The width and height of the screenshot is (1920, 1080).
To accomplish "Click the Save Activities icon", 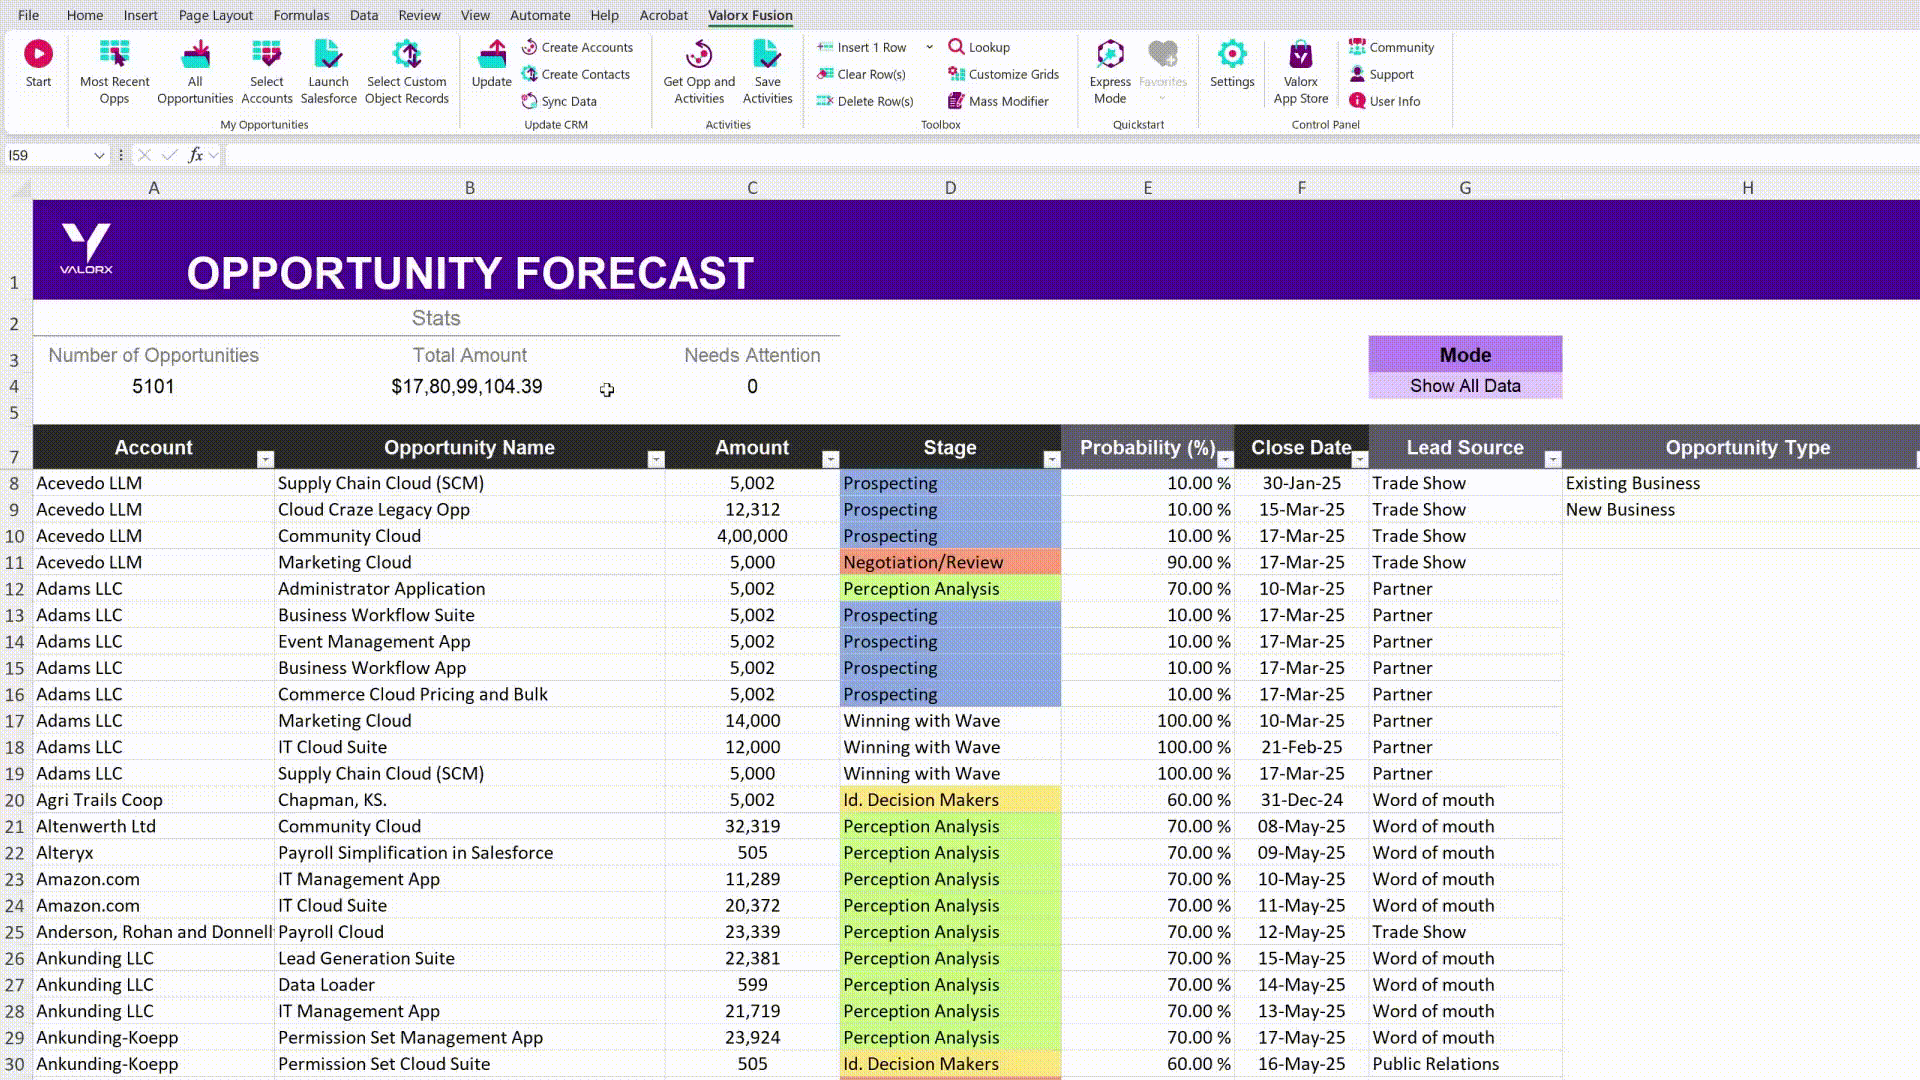I will [x=767, y=55].
